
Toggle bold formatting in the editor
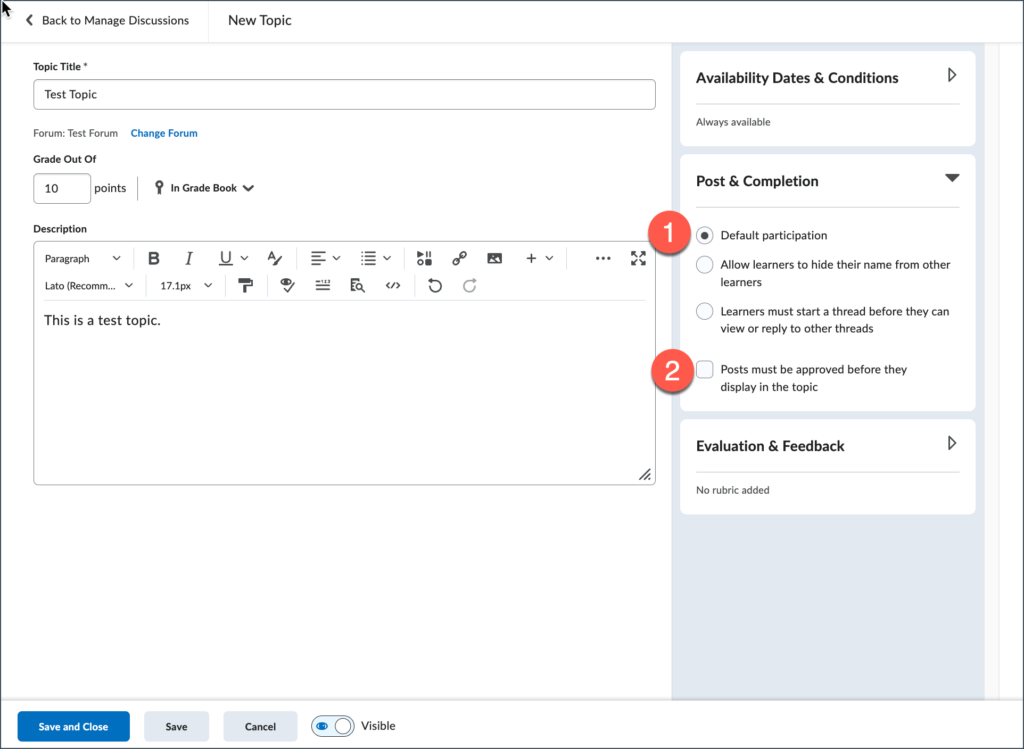coord(153,258)
